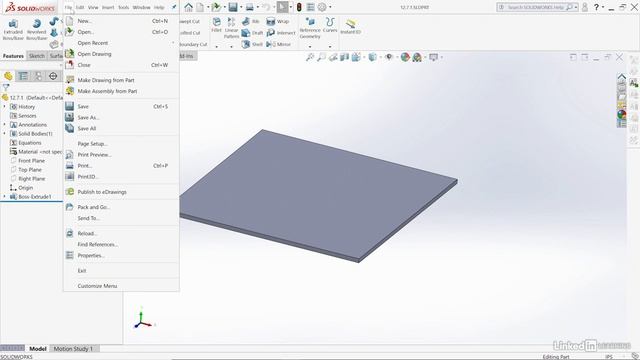Image resolution: width=640 pixels, height=360 pixels.
Task: Click the user login icon
Action: pos(584,7)
